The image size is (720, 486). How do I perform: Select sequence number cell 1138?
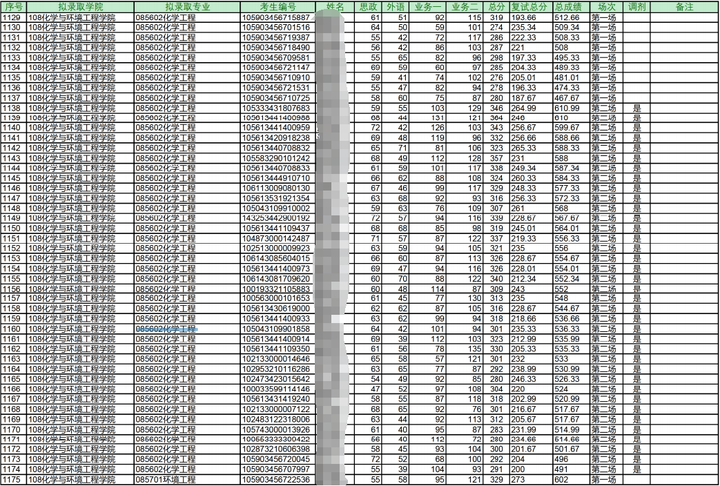[x=14, y=108]
